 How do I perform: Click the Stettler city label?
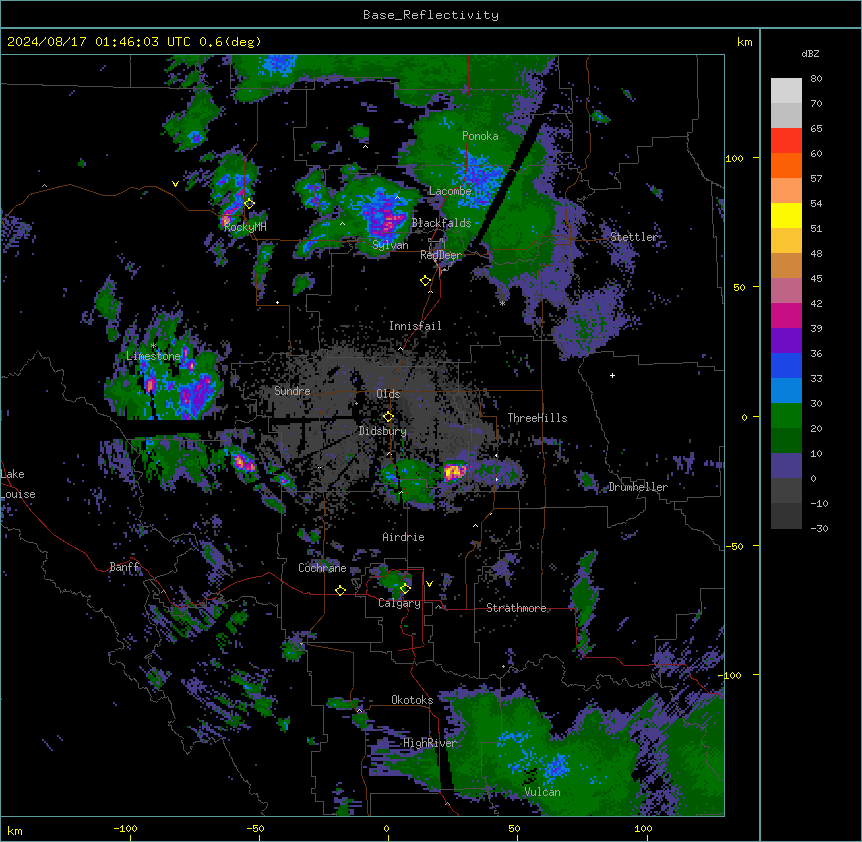click(x=634, y=237)
